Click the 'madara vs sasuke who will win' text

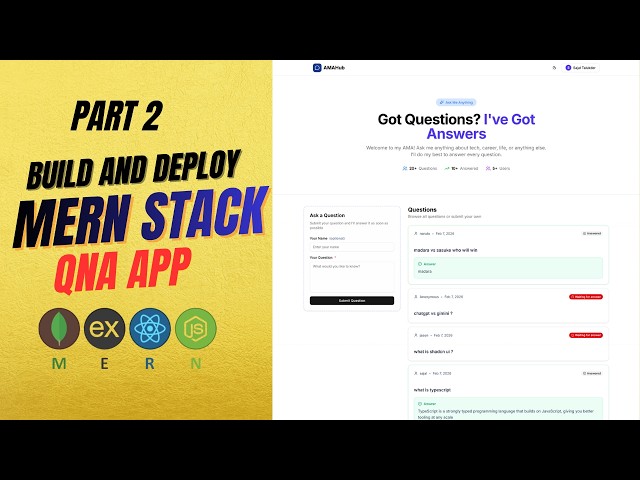[445, 250]
